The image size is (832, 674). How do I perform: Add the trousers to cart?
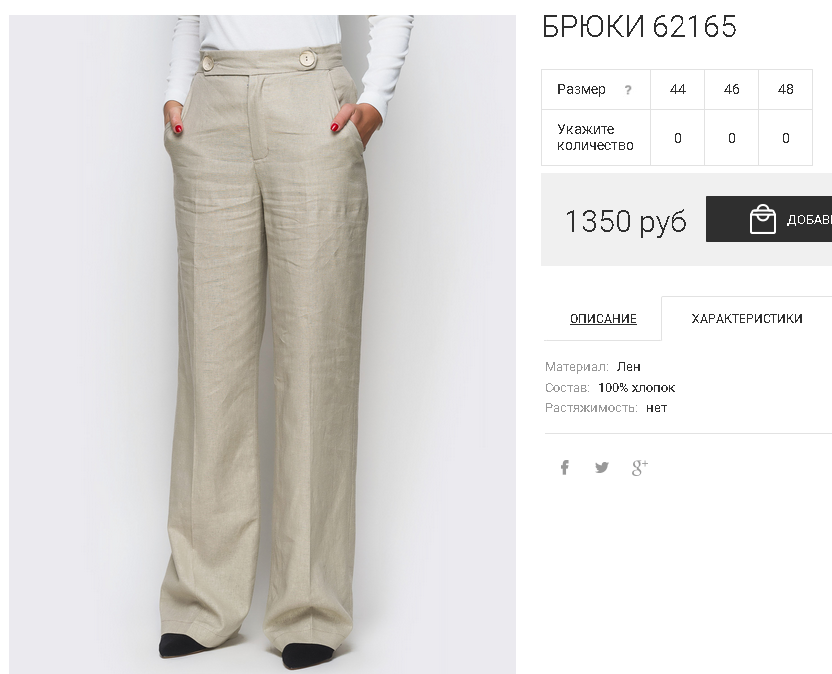click(769, 219)
